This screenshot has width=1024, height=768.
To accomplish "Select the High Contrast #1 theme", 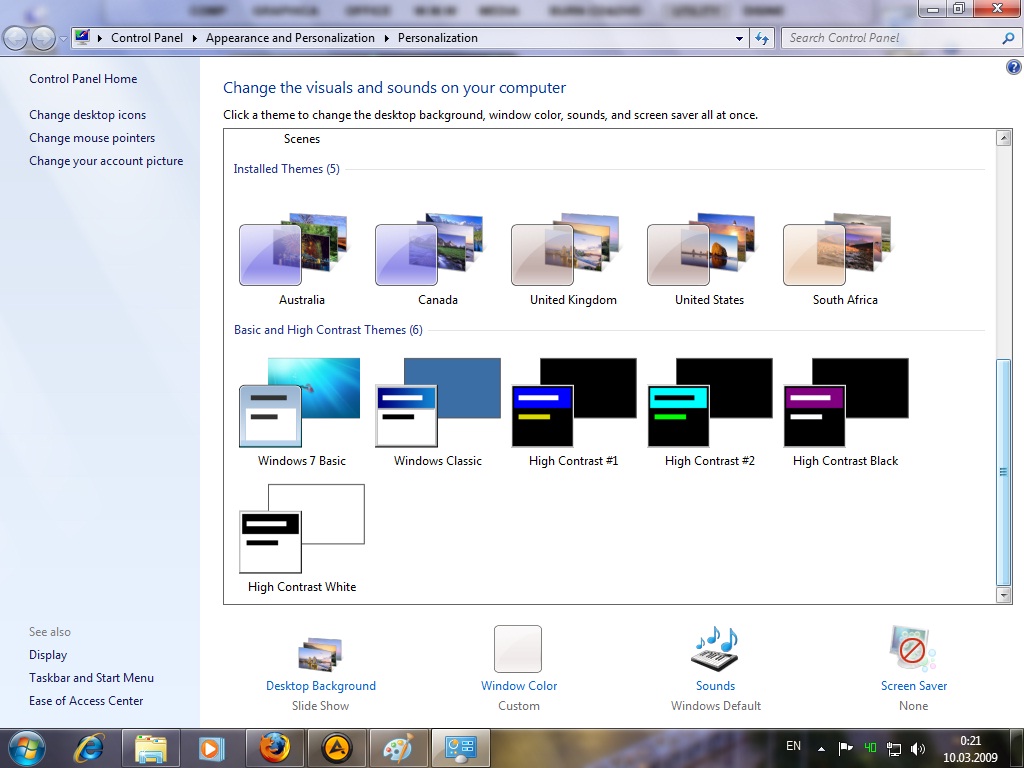I will (x=573, y=402).
